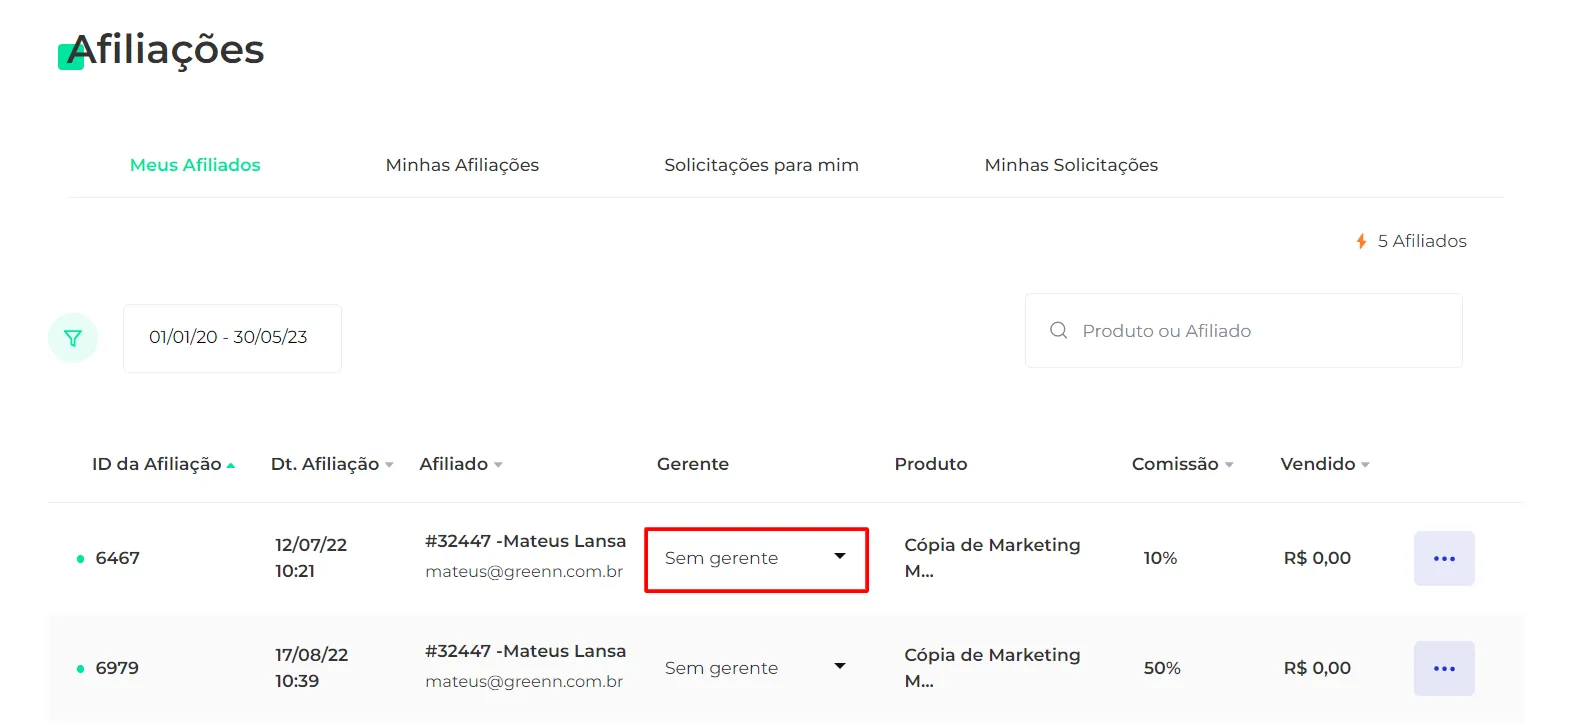Select the date 12/07/22 10:21

(311, 558)
